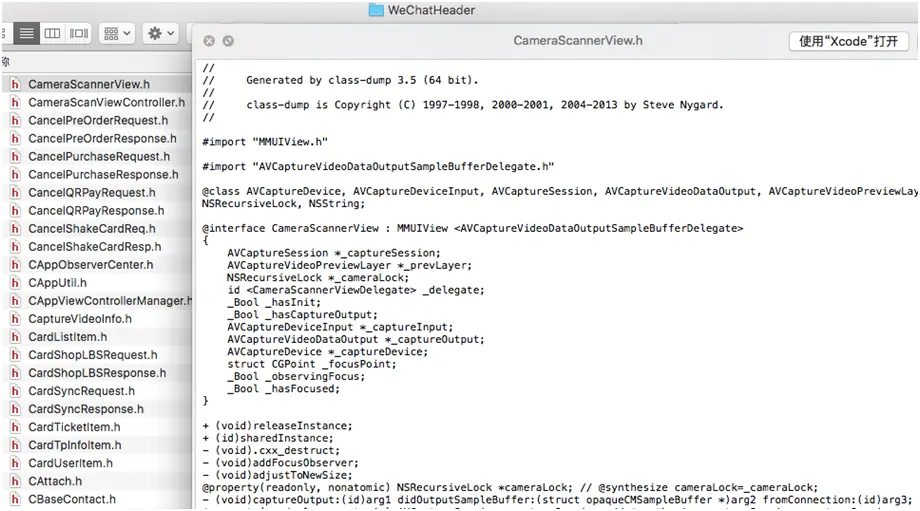Click the header file icon beside CAttach.h
This screenshot has height=511, width=920.
coord(15,481)
